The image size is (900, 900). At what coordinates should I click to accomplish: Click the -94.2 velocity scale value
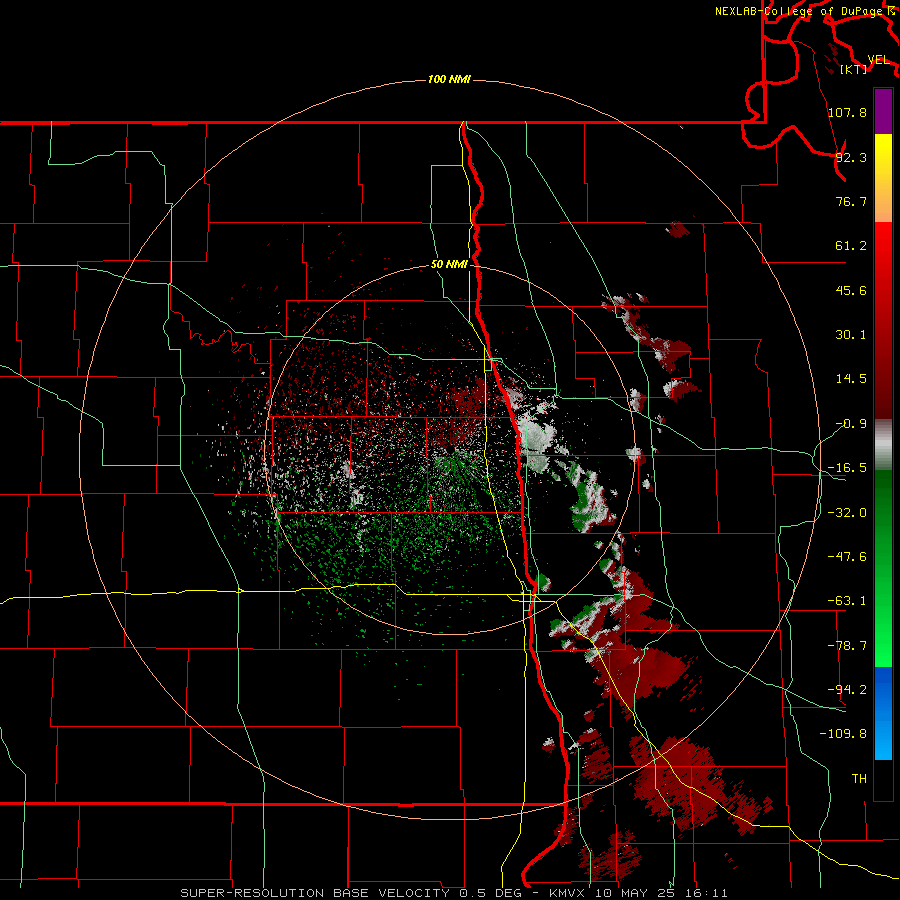(x=847, y=689)
